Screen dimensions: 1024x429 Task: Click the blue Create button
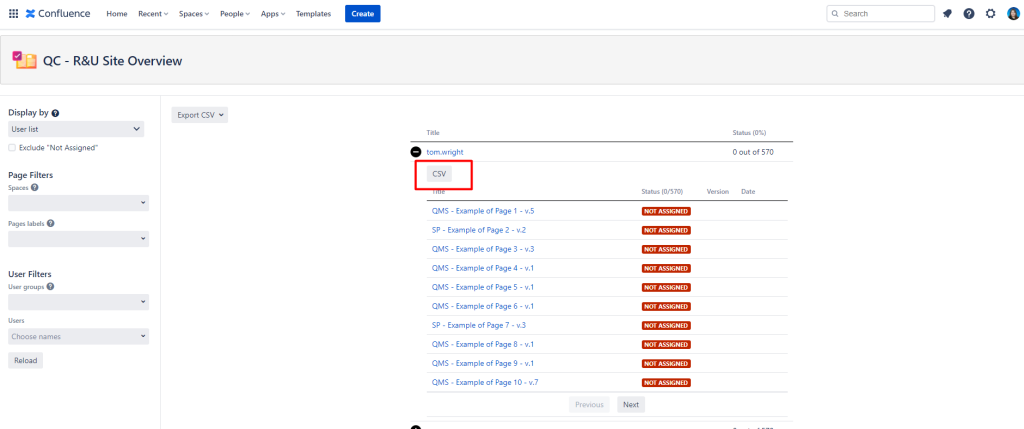[x=362, y=14]
